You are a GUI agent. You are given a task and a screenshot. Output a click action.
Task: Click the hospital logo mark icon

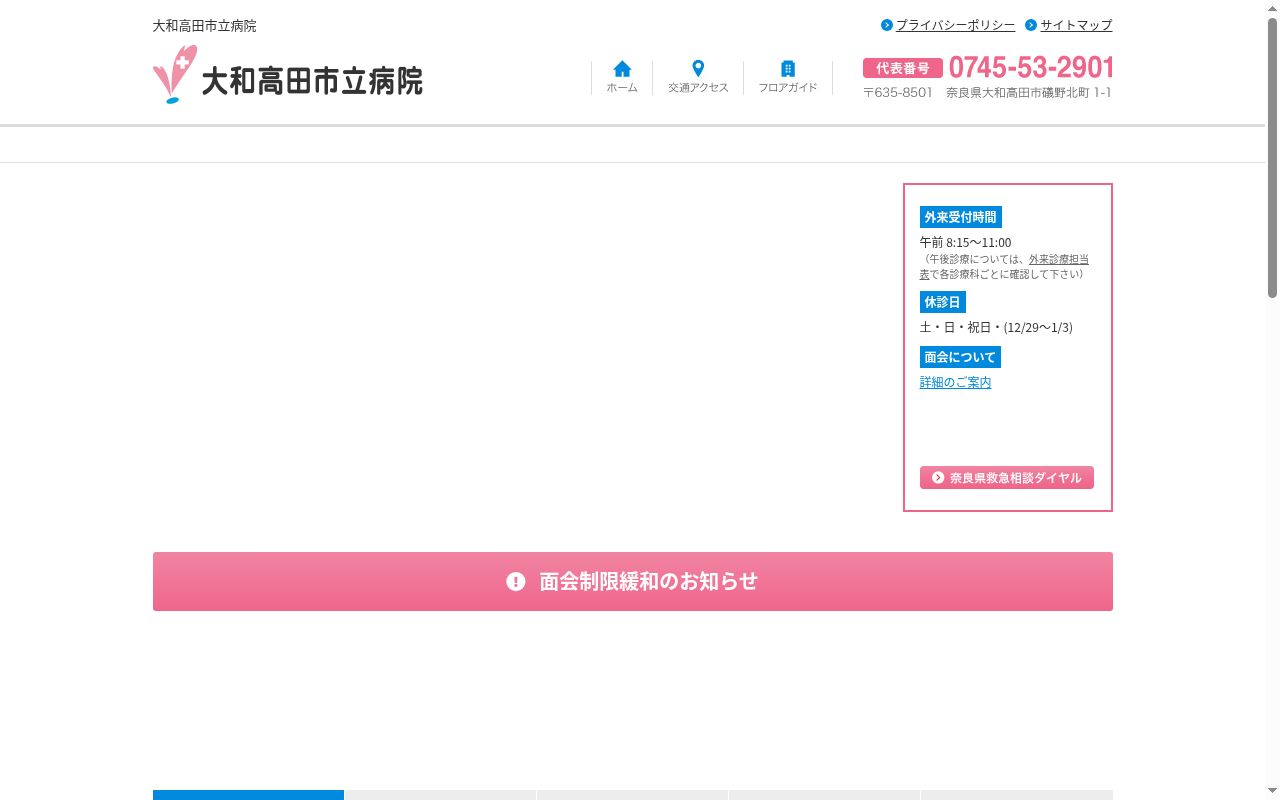point(174,74)
